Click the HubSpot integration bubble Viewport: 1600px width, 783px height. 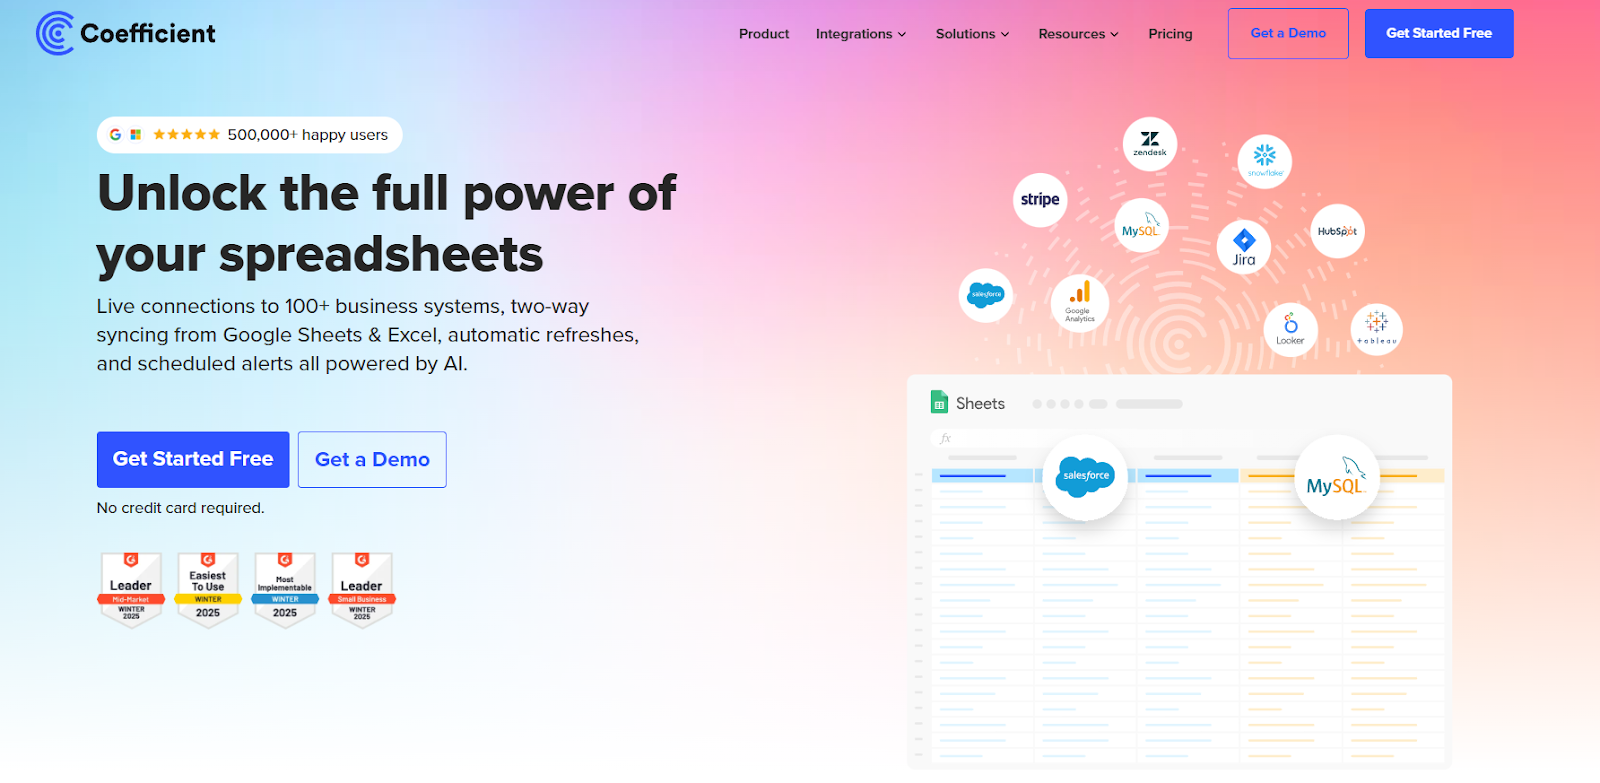tap(1337, 231)
